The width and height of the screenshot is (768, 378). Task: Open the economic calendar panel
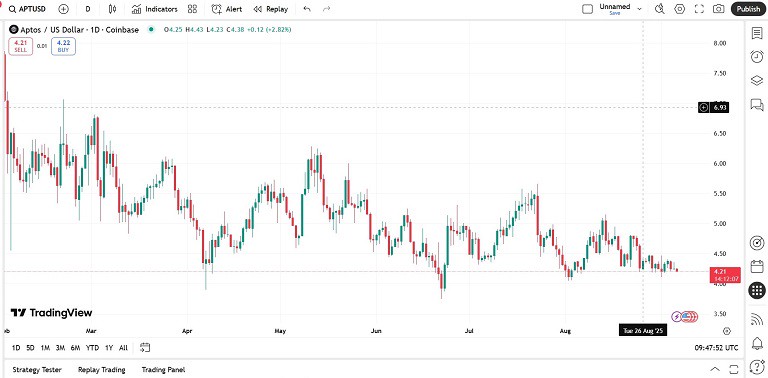[x=757, y=266]
